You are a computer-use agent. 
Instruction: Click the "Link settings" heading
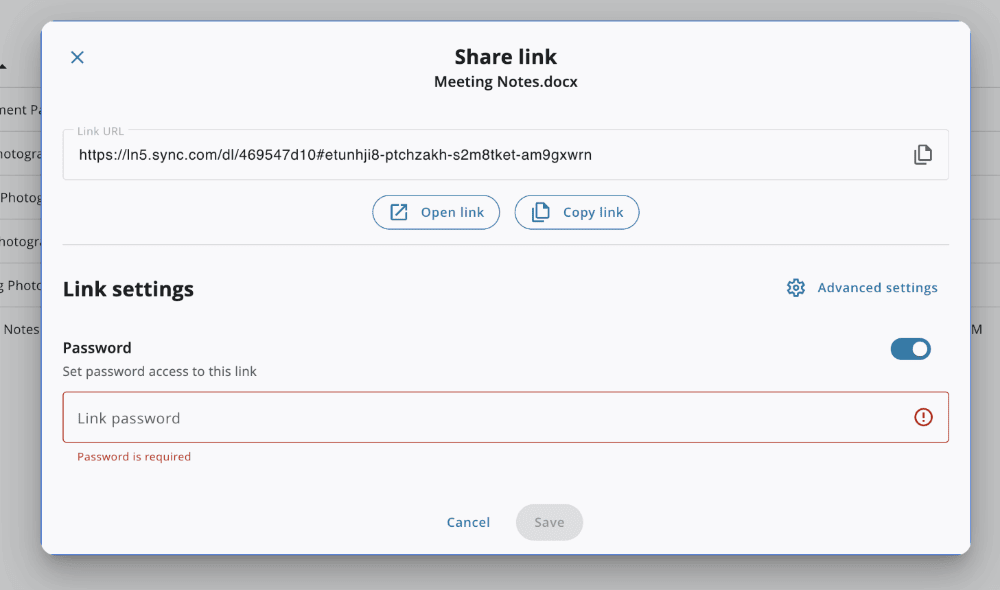coord(128,289)
